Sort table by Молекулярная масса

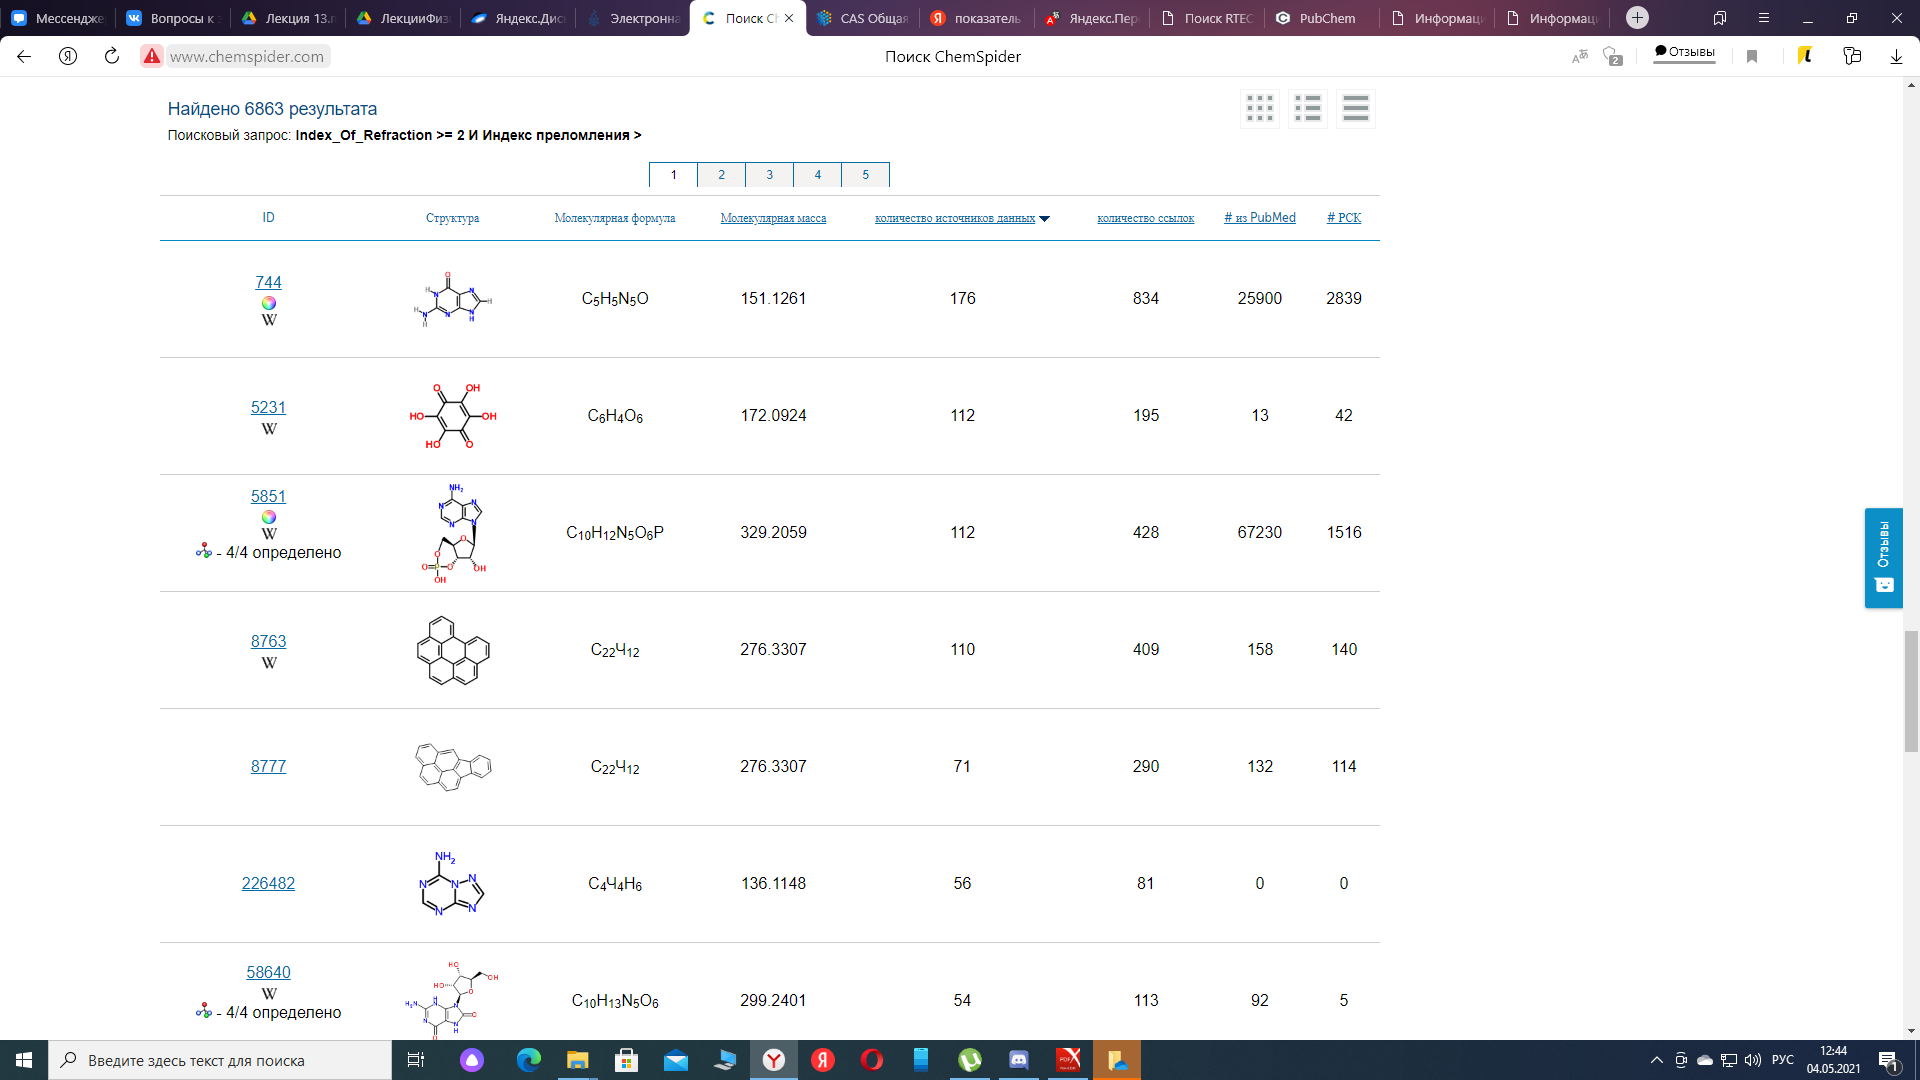[x=773, y=218]
